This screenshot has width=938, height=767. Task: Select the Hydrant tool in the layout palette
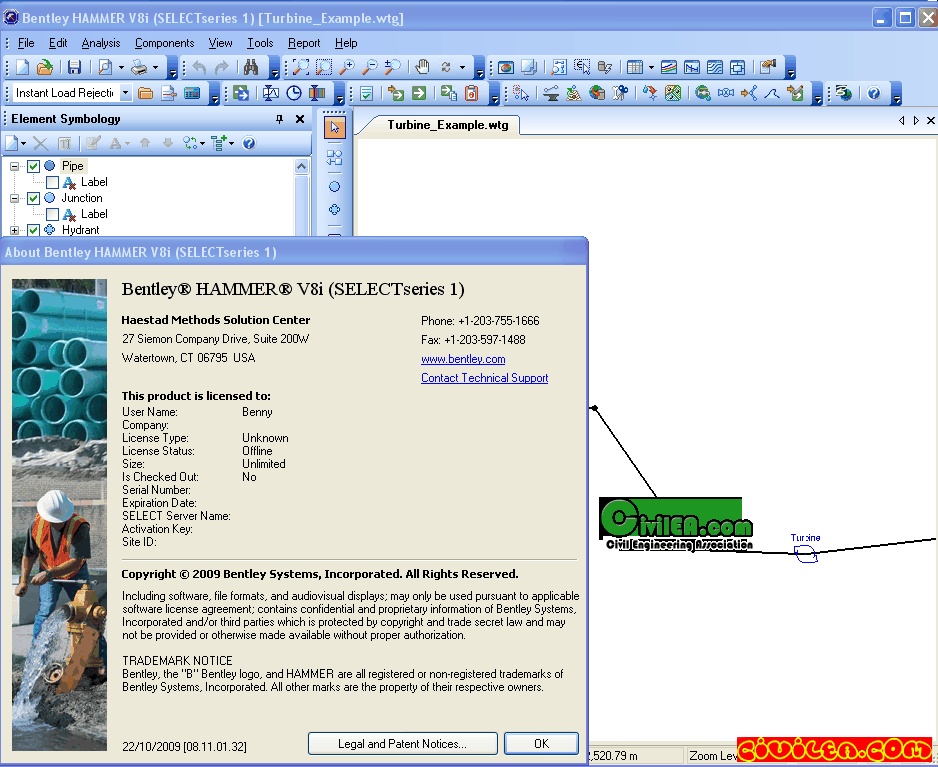tap(334, 210)
